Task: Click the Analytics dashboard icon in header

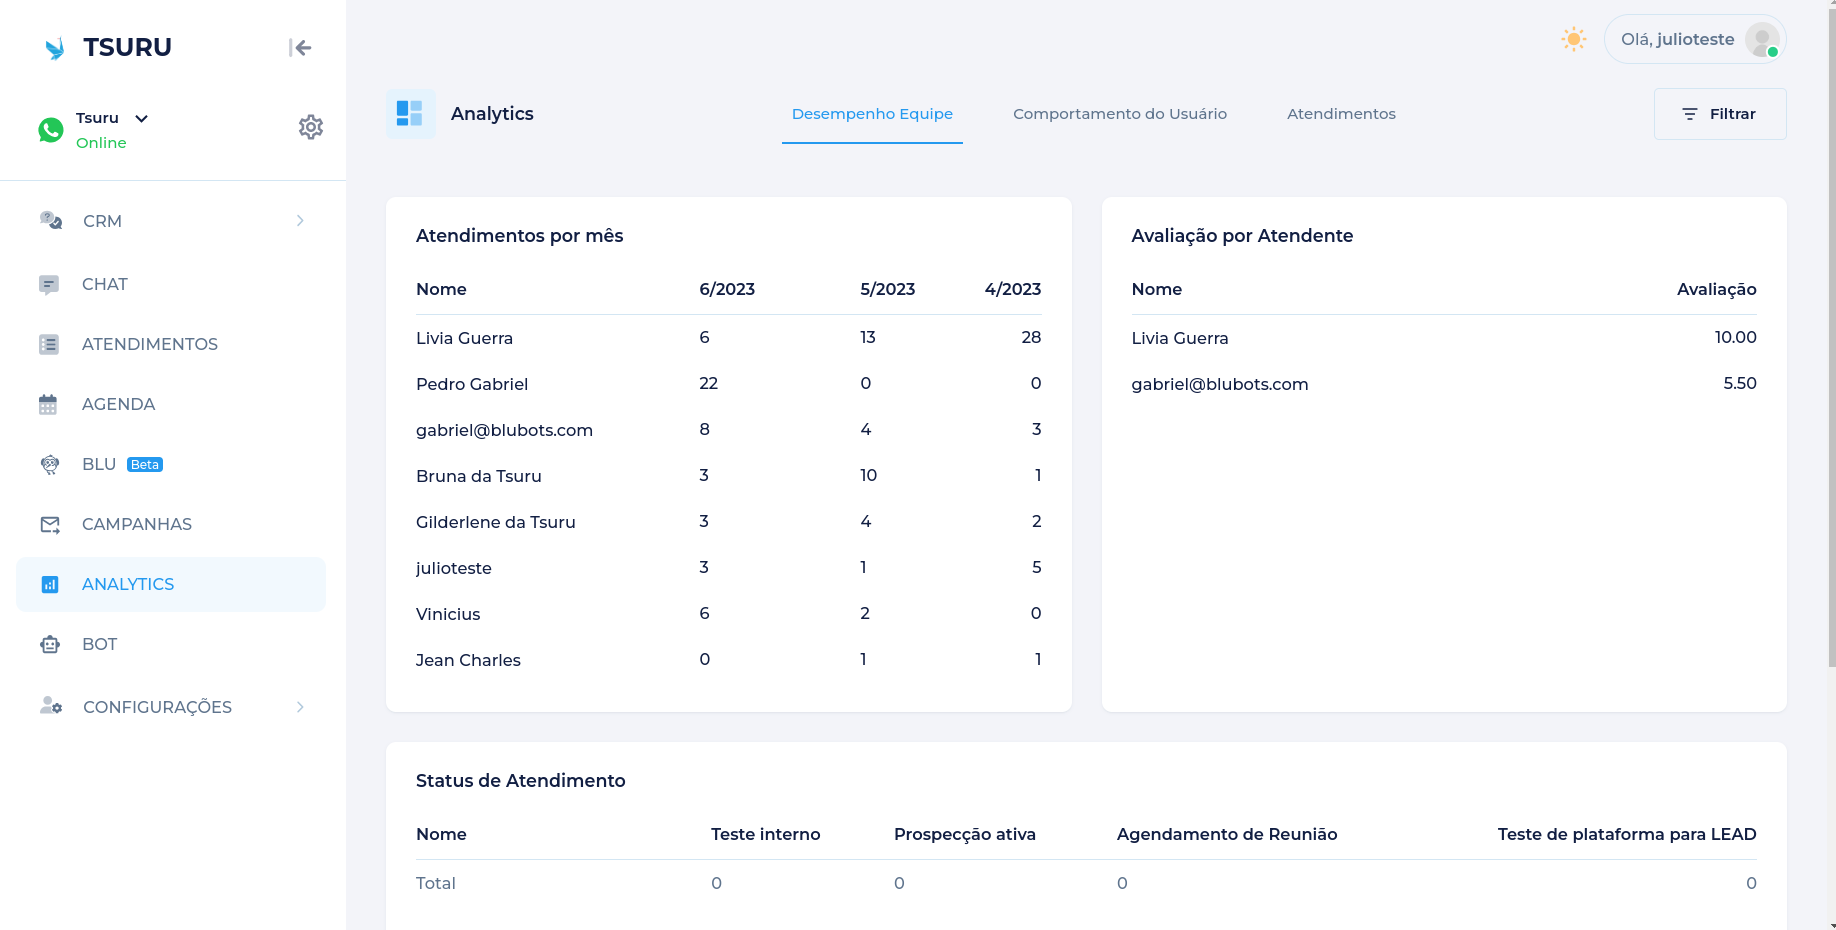Action: (410, 114)
